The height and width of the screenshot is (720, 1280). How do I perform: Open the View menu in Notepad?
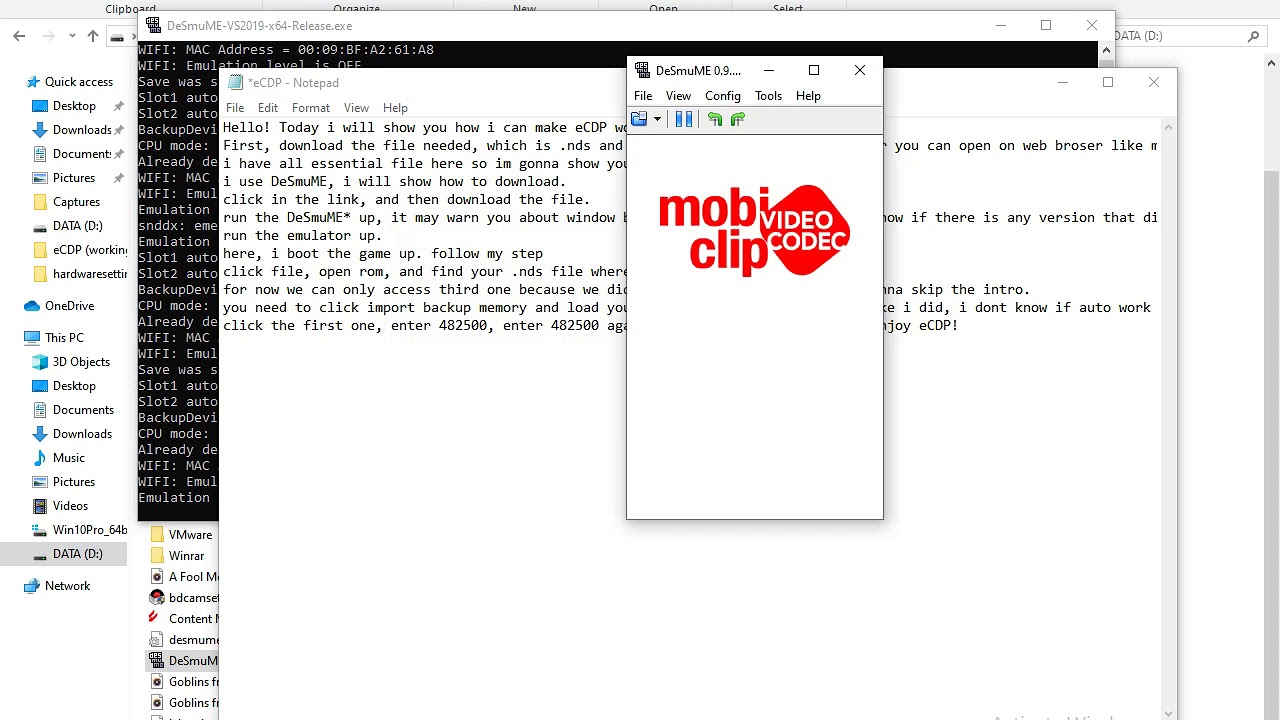(356, 108)
